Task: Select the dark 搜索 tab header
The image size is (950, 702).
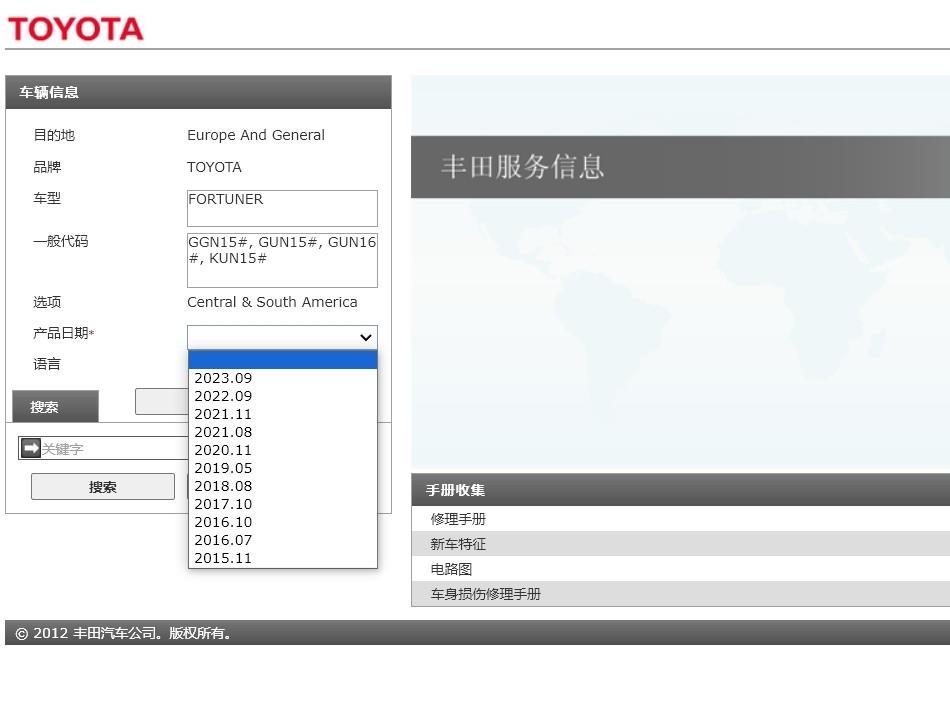Action: click(x=55, y=406)
